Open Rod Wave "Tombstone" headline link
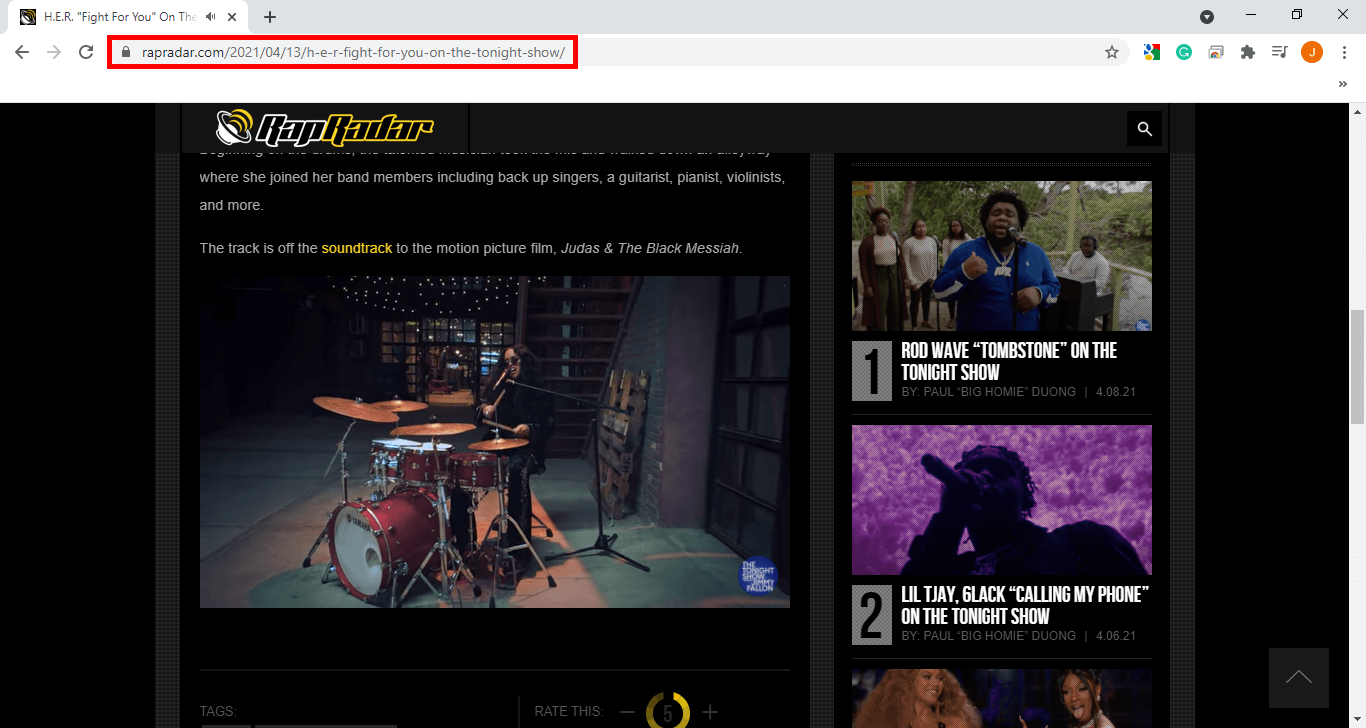Viewport: 1366px width, 728px height. point(1009,361)
